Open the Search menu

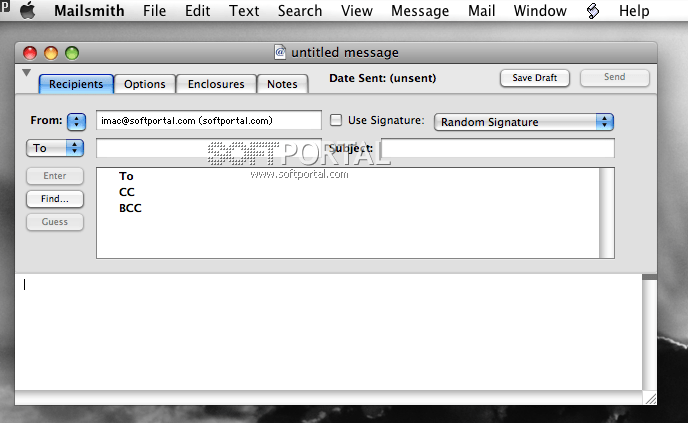tap(300, 11)
